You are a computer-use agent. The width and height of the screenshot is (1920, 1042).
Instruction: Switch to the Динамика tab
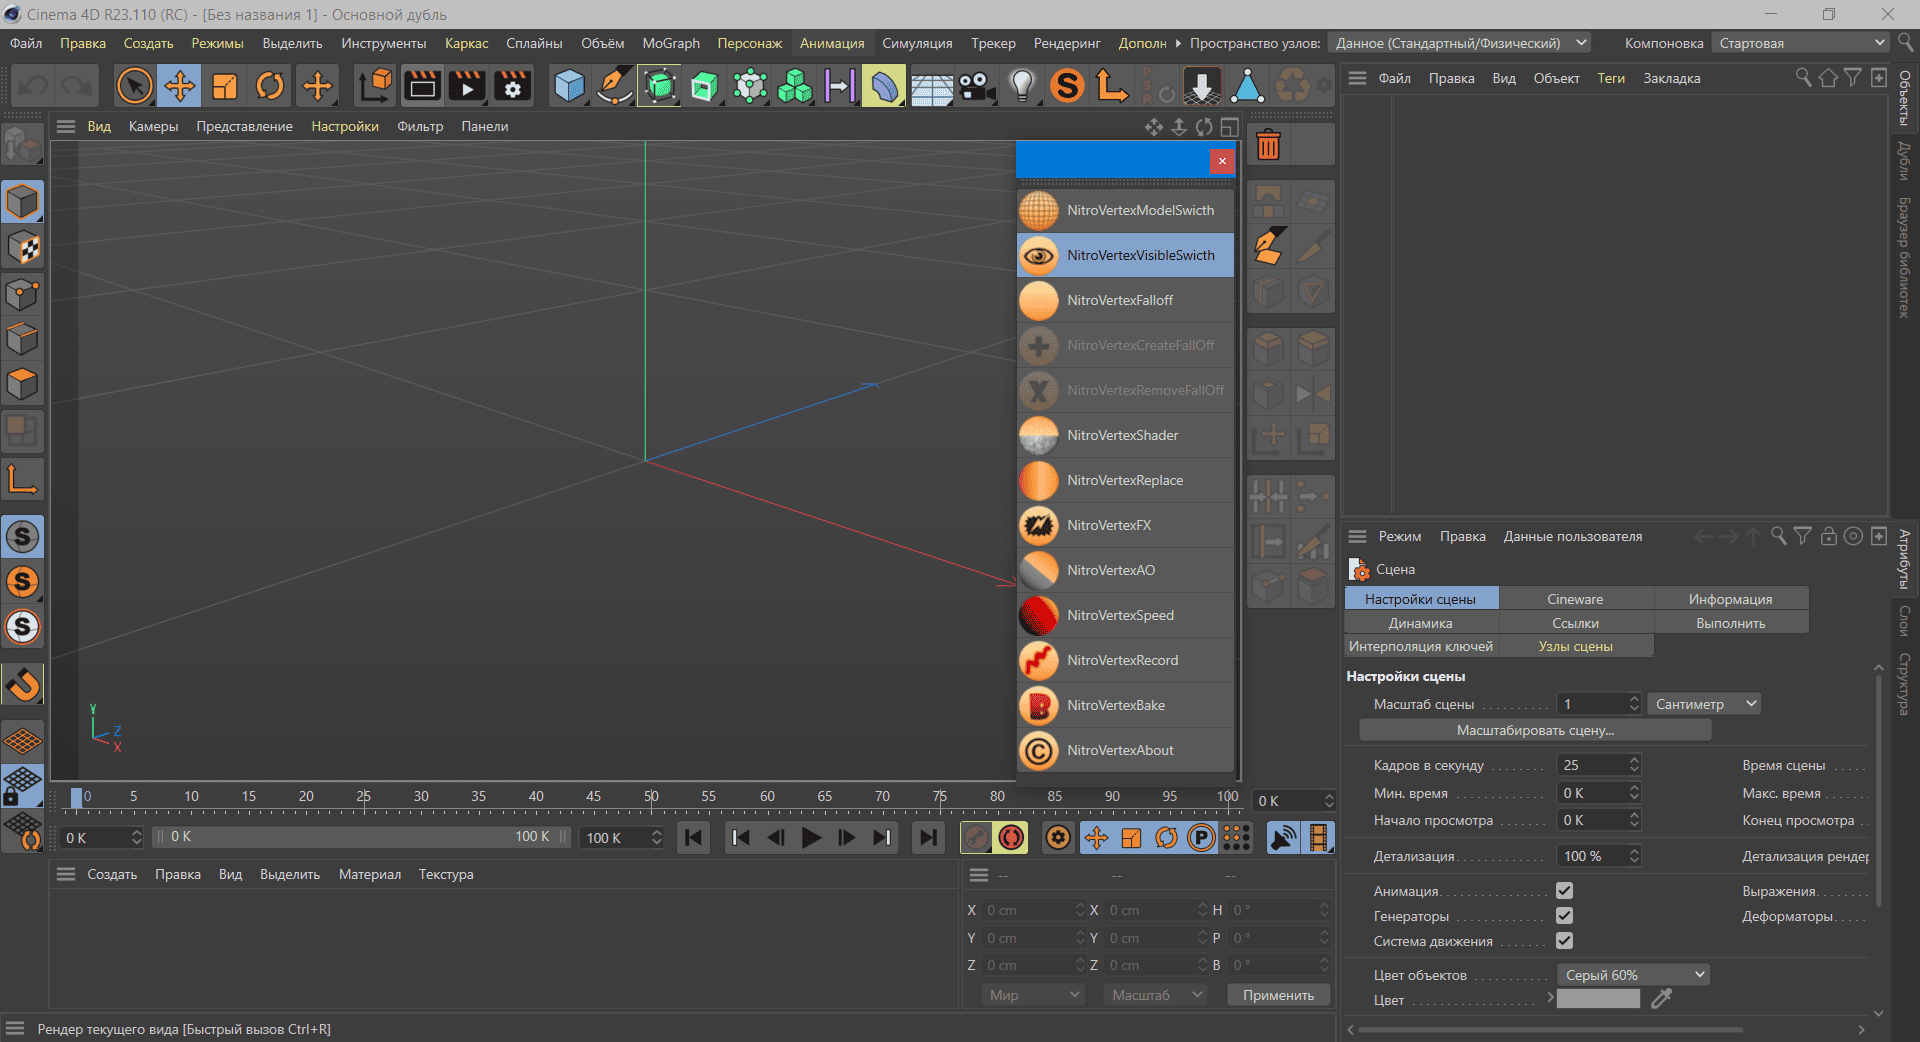(x=1420, y=623)
